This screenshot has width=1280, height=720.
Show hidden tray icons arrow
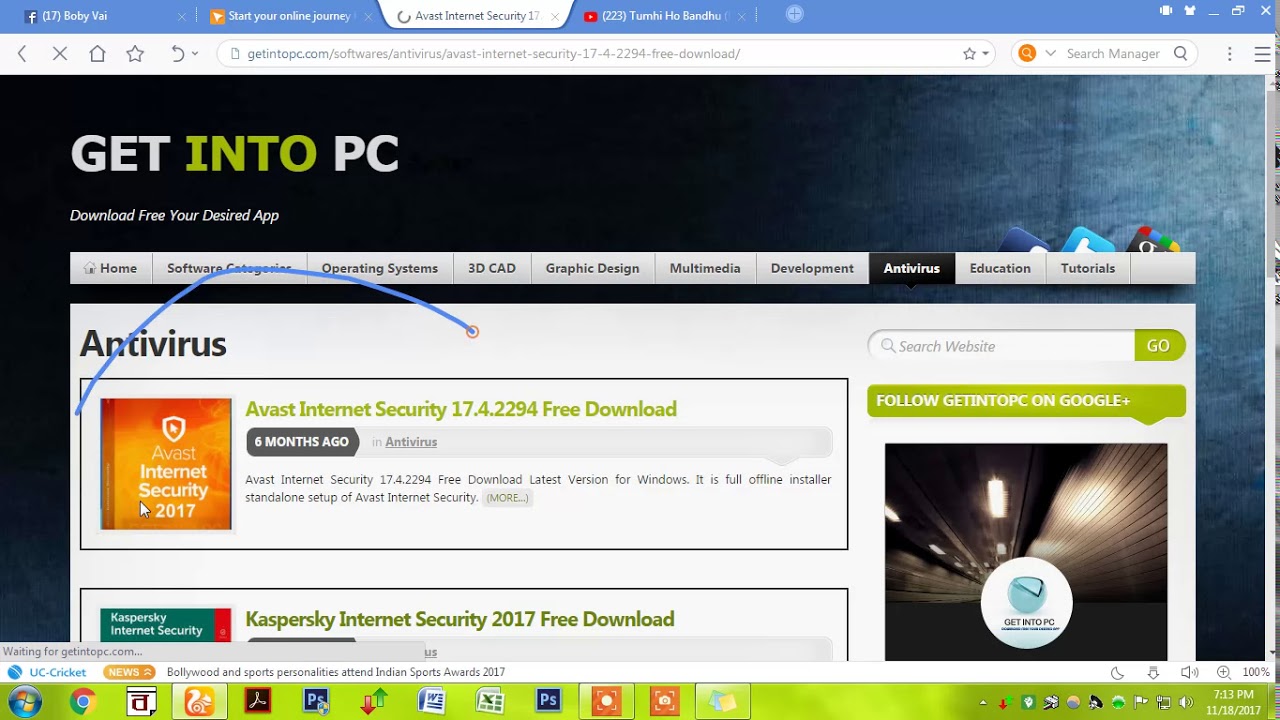tap(983, 703)
